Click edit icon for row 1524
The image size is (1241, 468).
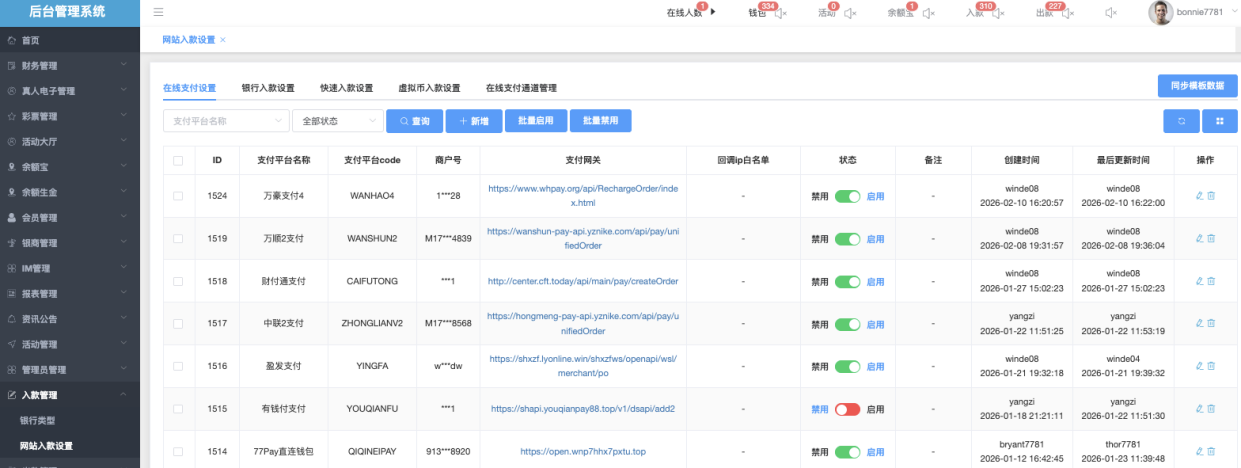tap(1199, 196)
